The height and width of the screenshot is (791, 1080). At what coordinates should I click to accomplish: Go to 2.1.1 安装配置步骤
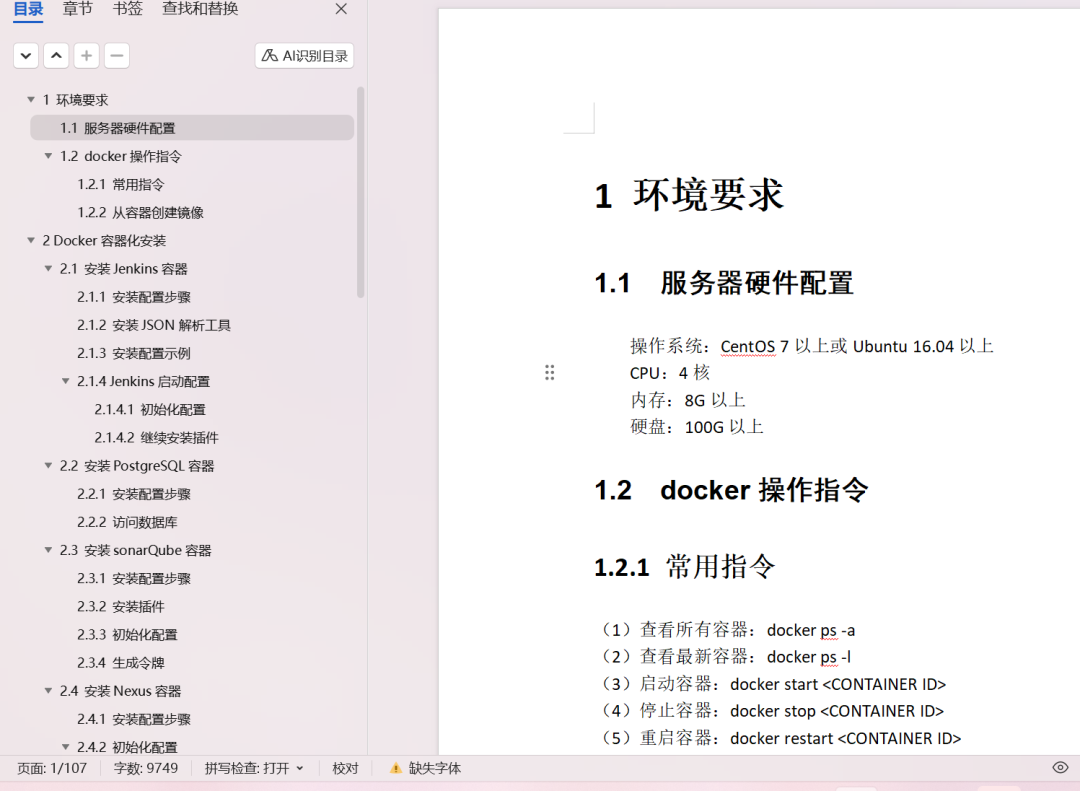click(134, 297)
